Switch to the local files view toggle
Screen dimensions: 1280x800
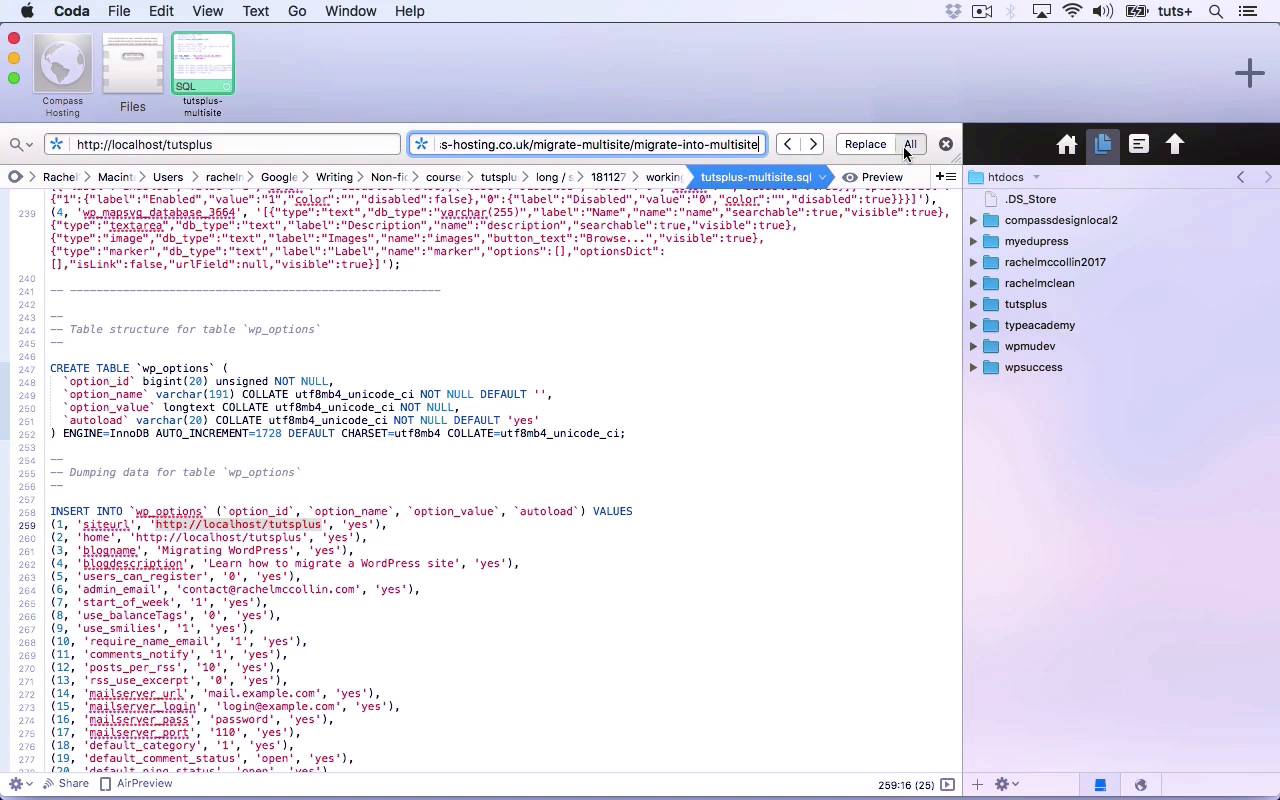coord(1100,785)
